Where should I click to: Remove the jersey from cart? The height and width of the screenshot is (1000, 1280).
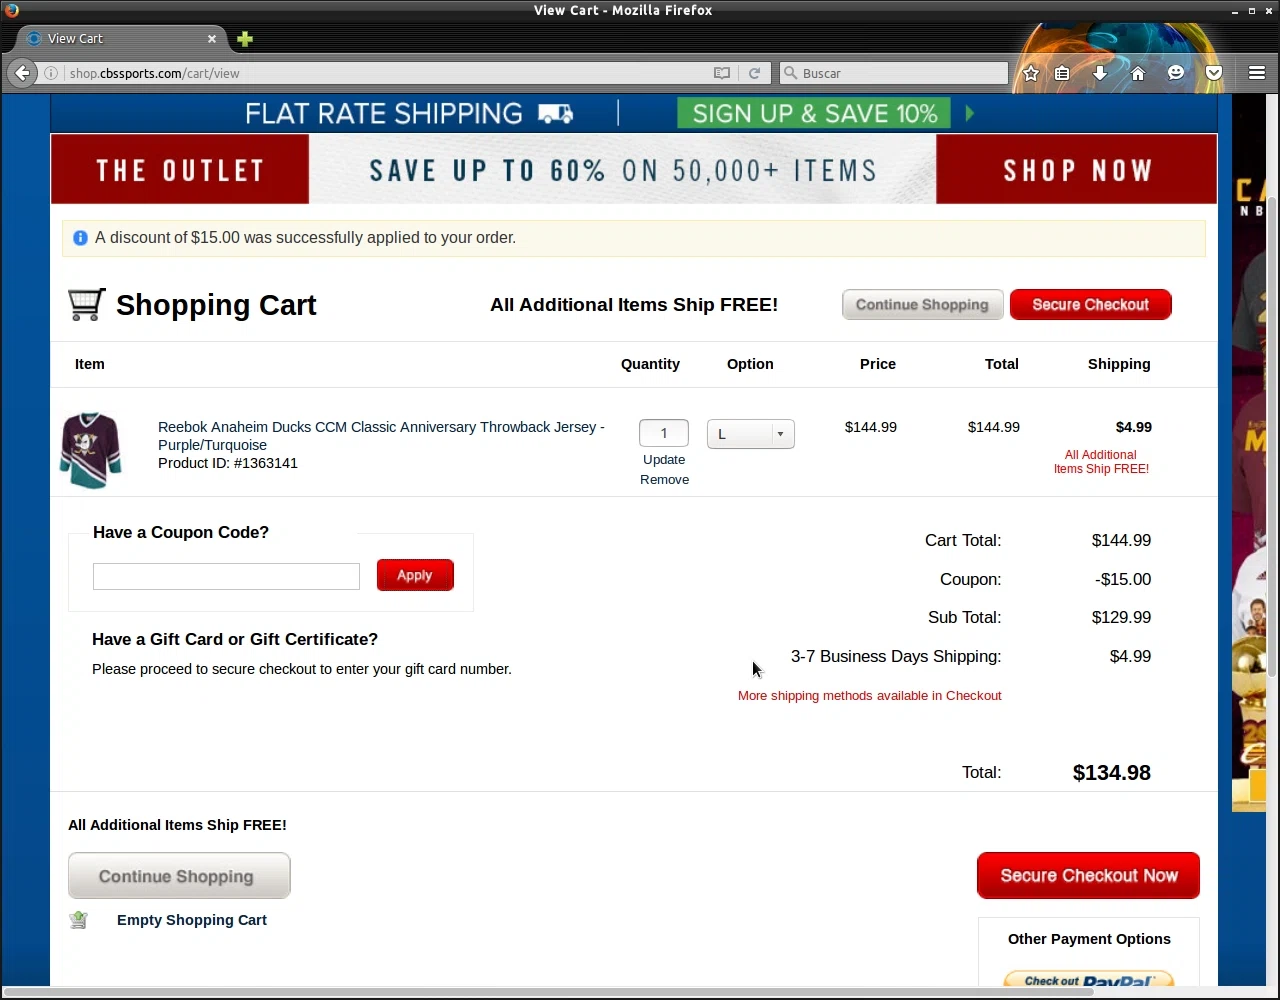tap(664, 480)
